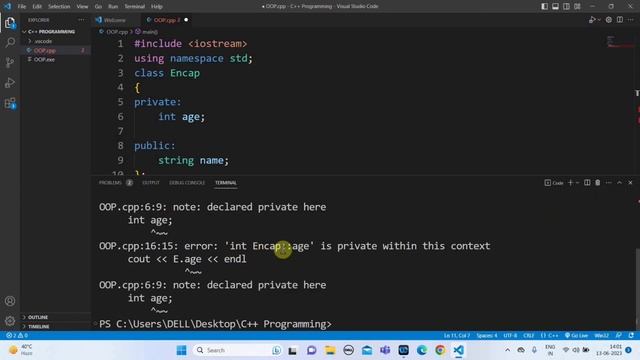
Task: Kill terminal with trash icon
Action: tap(598, 182)
